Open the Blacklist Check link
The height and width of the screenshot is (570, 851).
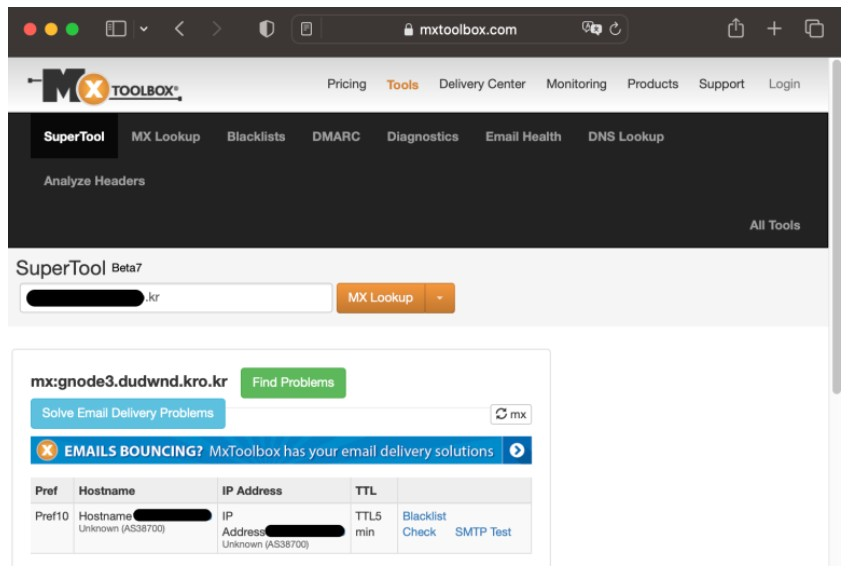pos(424,524)
